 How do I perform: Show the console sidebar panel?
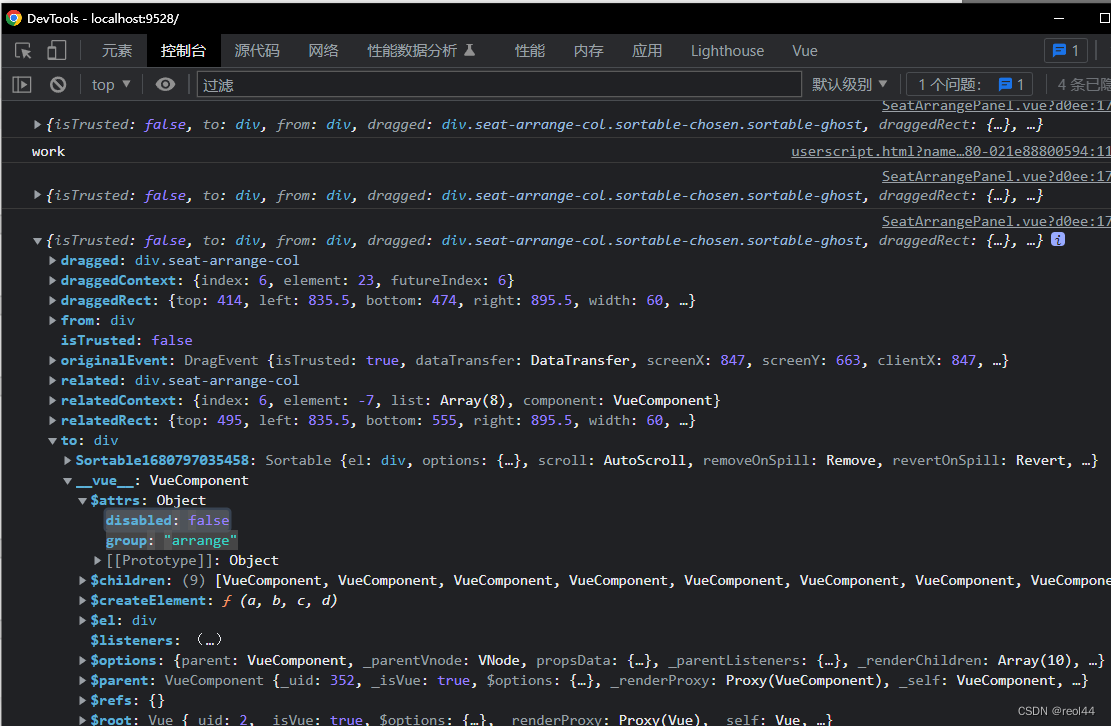22,85
